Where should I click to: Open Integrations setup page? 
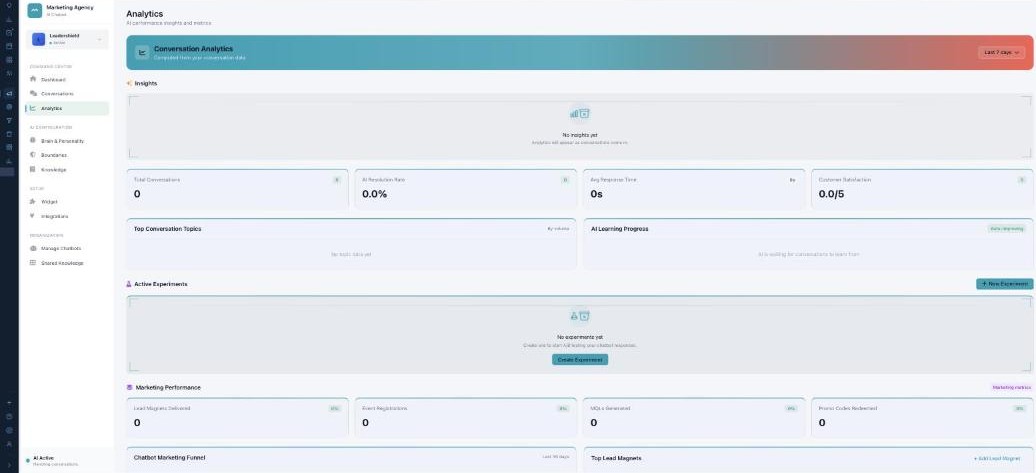click(x=67, y=216)
